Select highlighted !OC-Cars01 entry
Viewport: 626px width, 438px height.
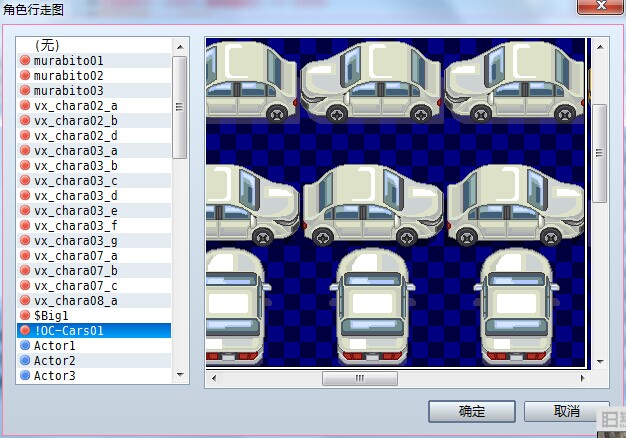(94, 331)
